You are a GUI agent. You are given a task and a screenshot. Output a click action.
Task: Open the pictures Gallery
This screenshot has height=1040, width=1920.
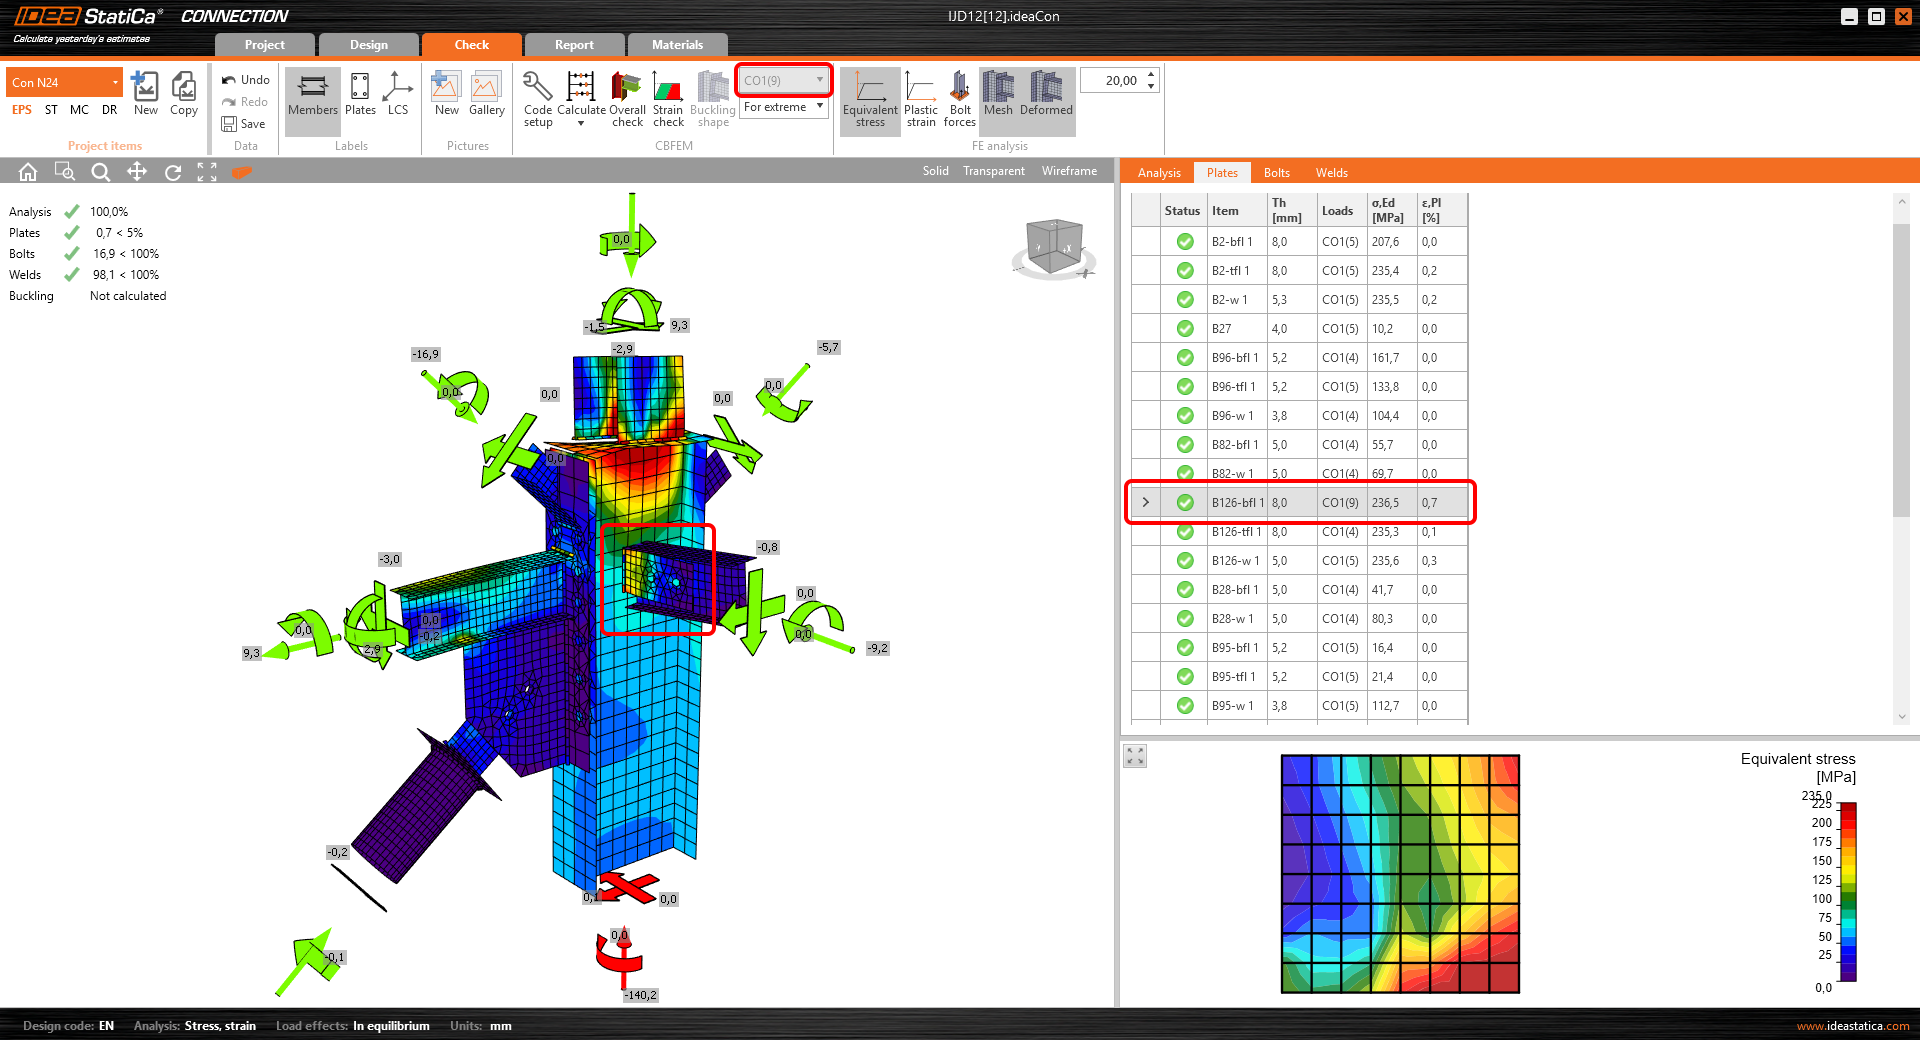[x=487, y=95]
